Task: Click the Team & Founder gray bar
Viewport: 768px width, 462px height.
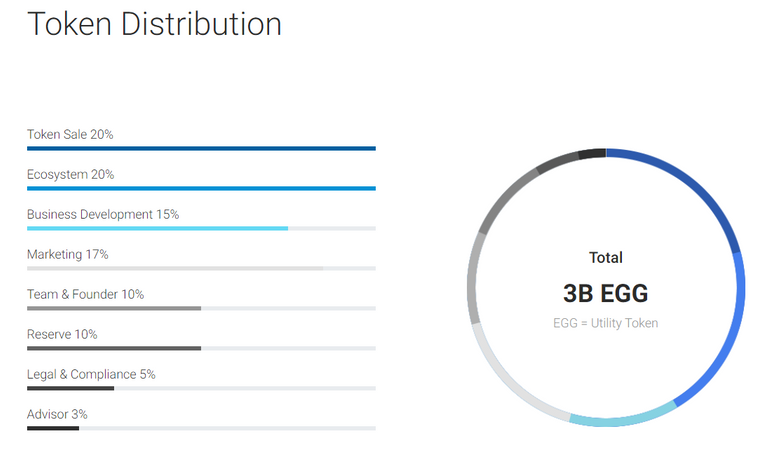Action: pos(114,308)
